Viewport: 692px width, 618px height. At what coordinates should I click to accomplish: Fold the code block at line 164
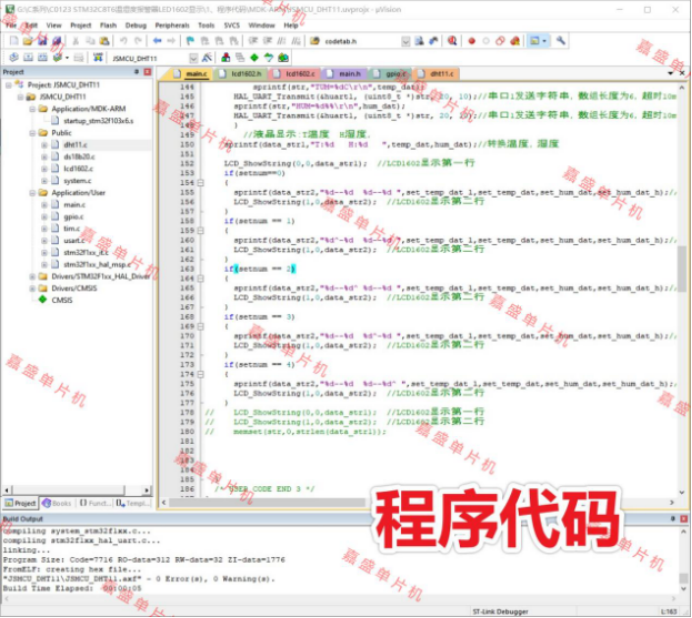tap(200, 278)
